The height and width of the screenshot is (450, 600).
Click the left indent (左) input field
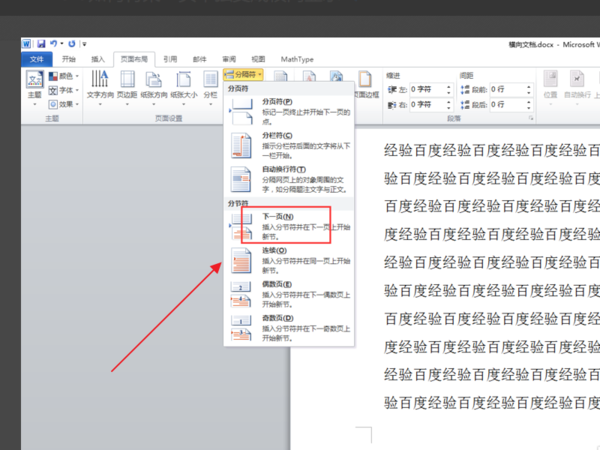(x=427, y=90)
